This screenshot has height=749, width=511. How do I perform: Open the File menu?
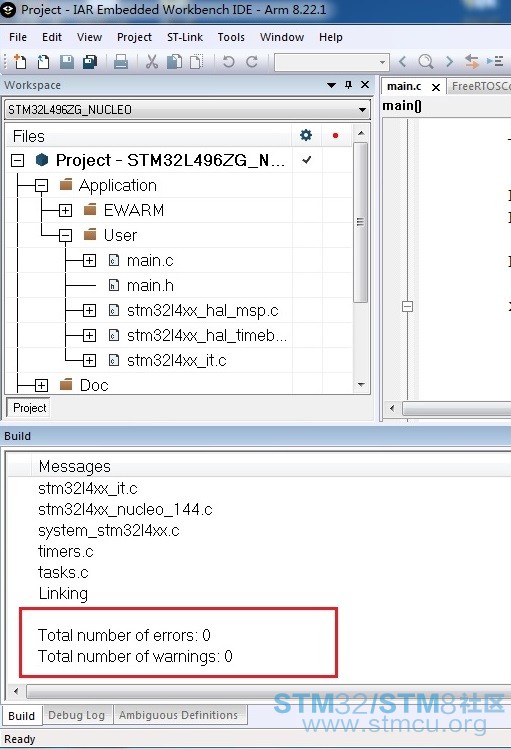pos(18,37)
